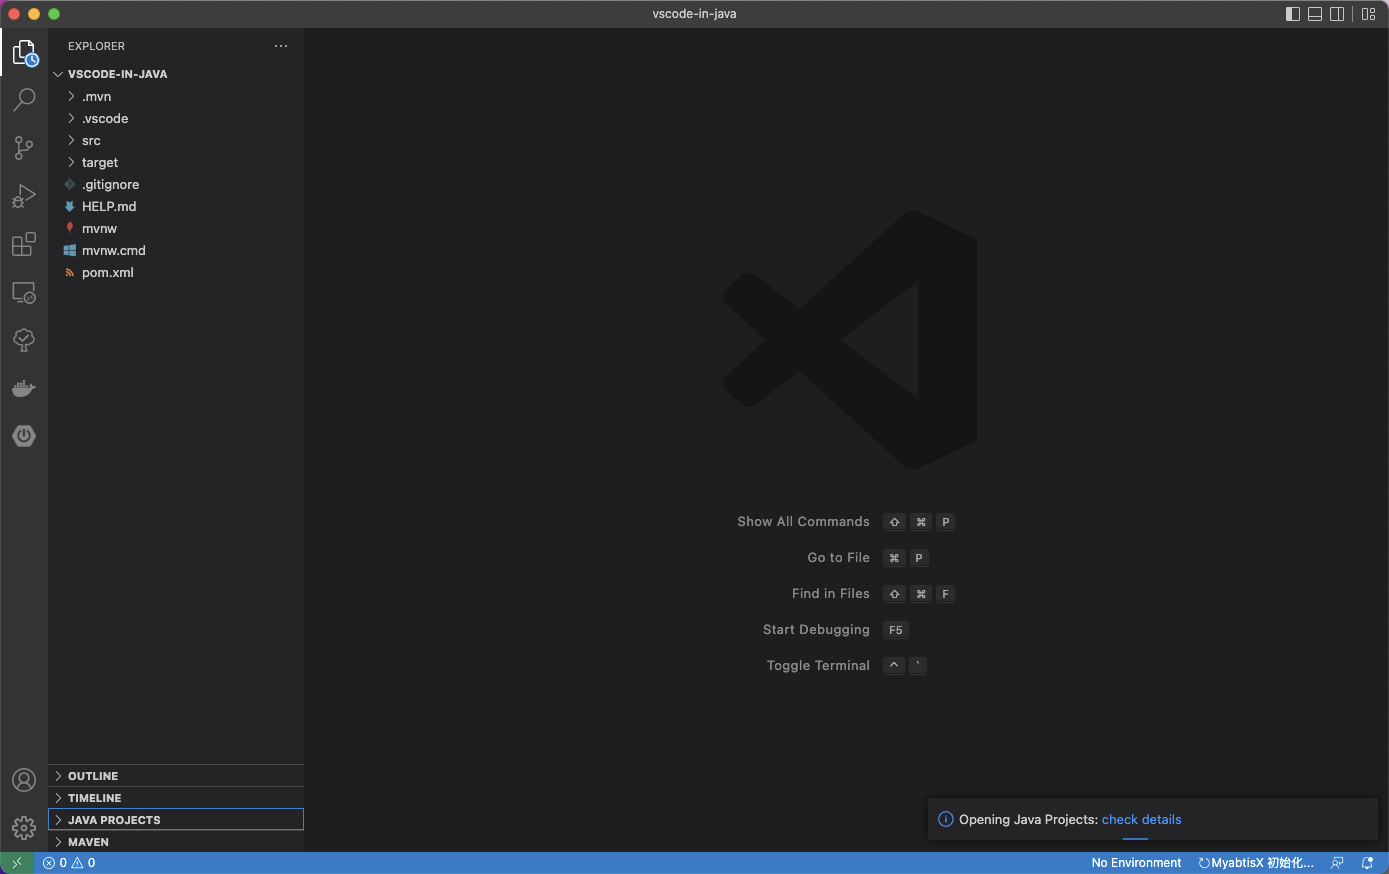1389x874 pixels.
Task: Click the Go to File hint
Action: (x=838, y=558)
